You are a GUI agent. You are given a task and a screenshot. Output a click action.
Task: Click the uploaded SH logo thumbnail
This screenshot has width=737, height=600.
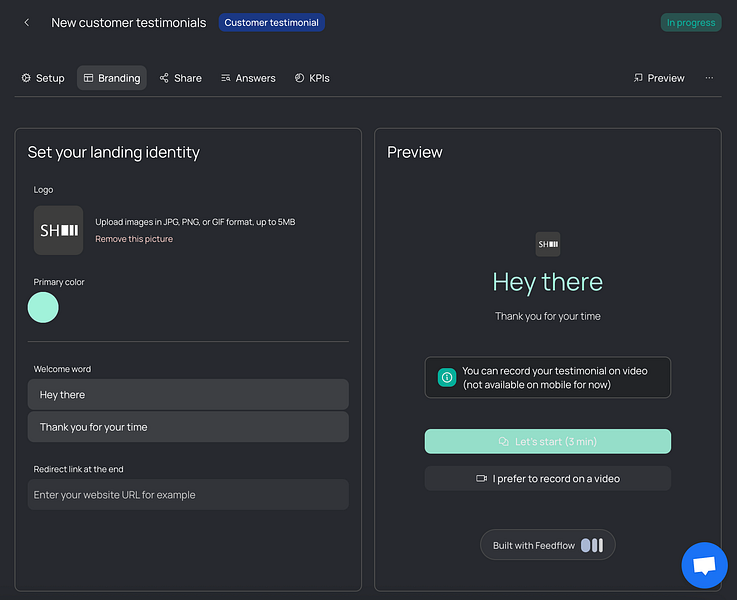[59, 230]
